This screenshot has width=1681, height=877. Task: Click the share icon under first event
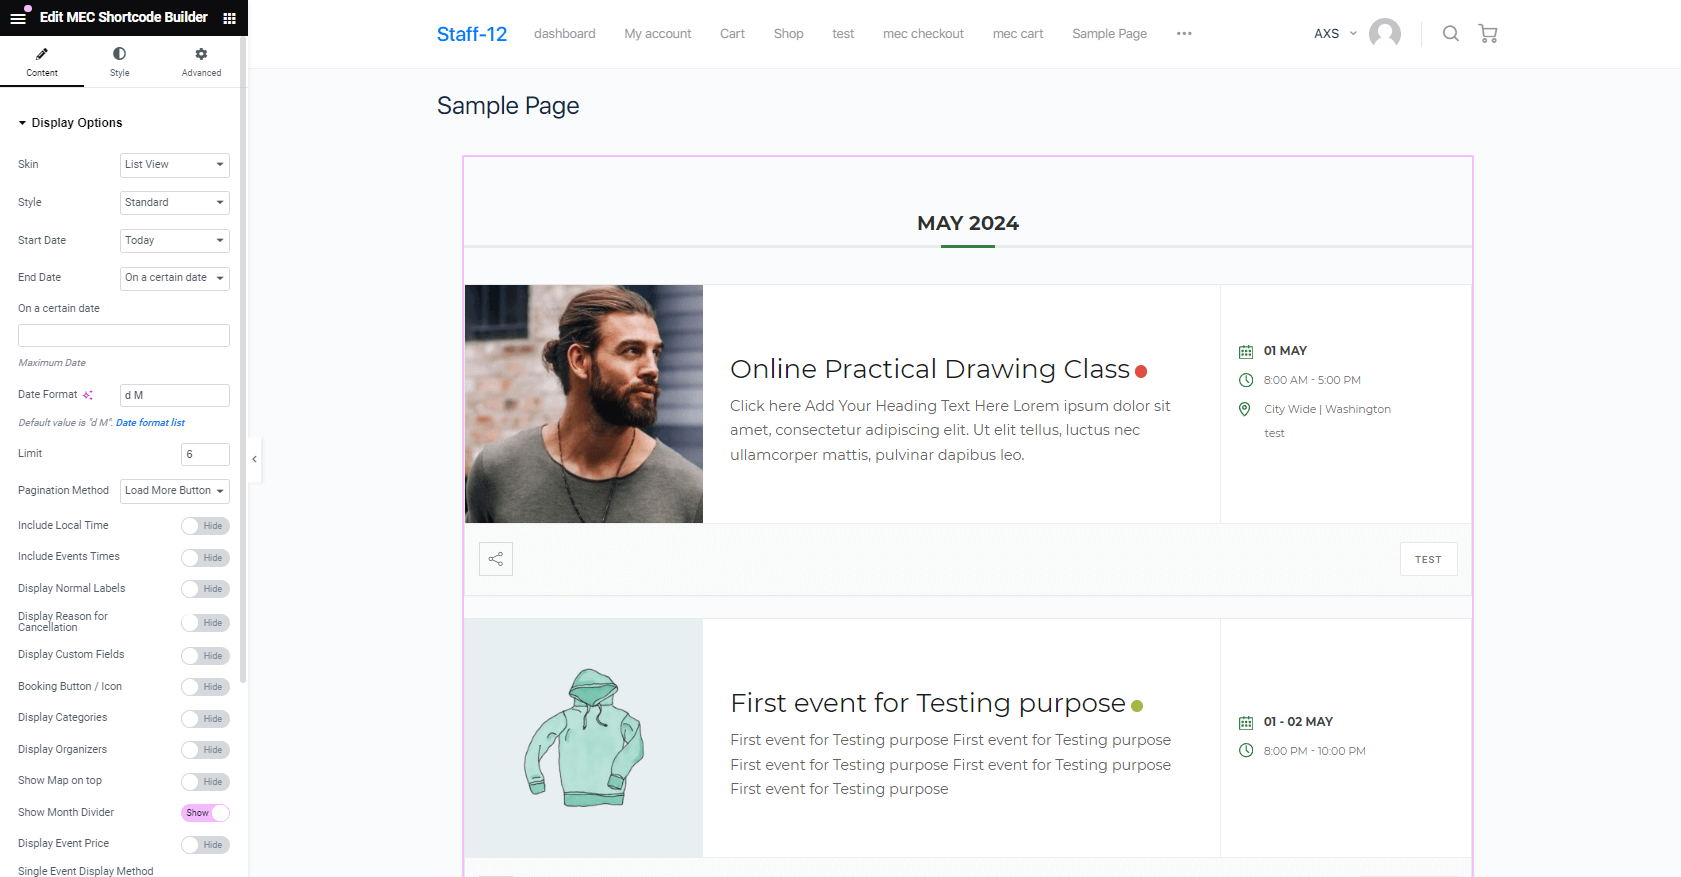[496, 559]
